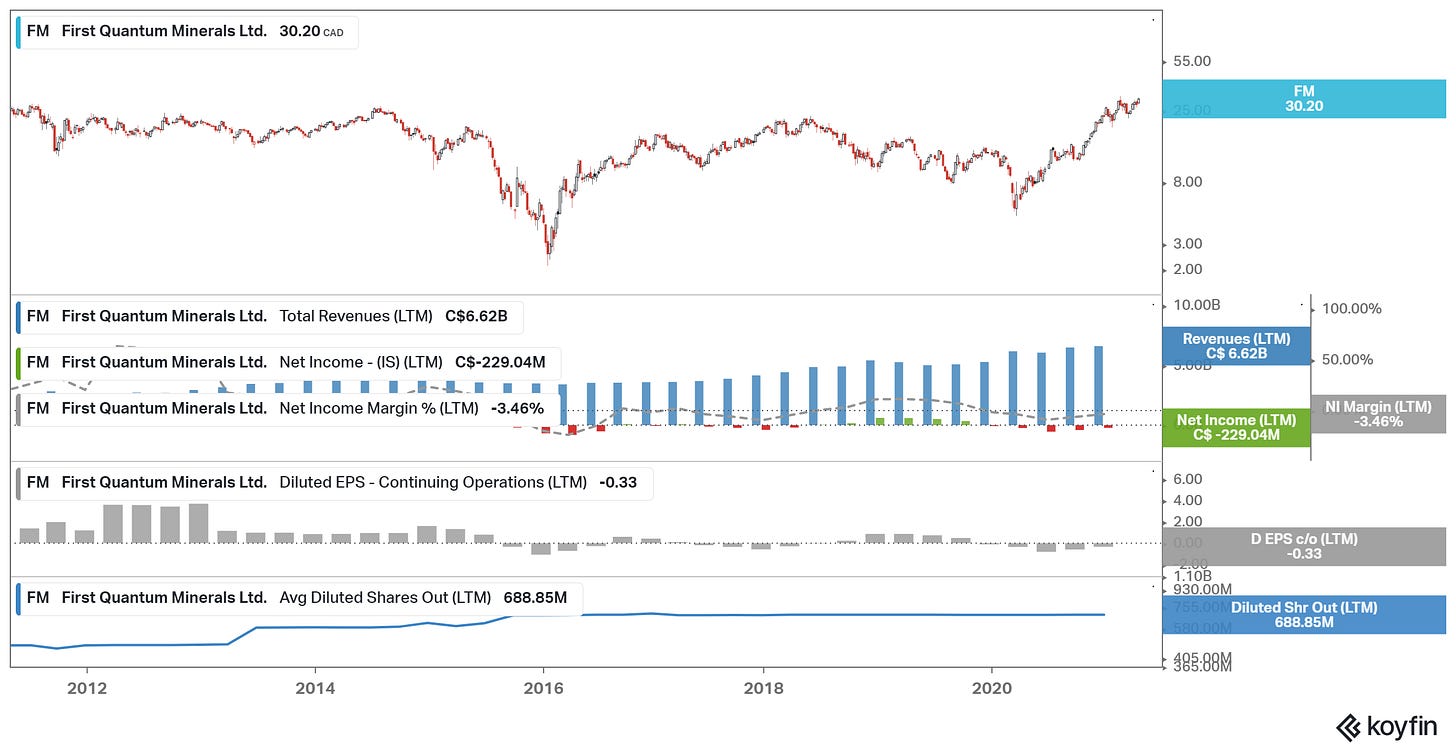Viewport: 1456px width, 752px height.
Task: Click the 100.00% margin axis value
Action: pyautogui.click(x=1352, y=309)
